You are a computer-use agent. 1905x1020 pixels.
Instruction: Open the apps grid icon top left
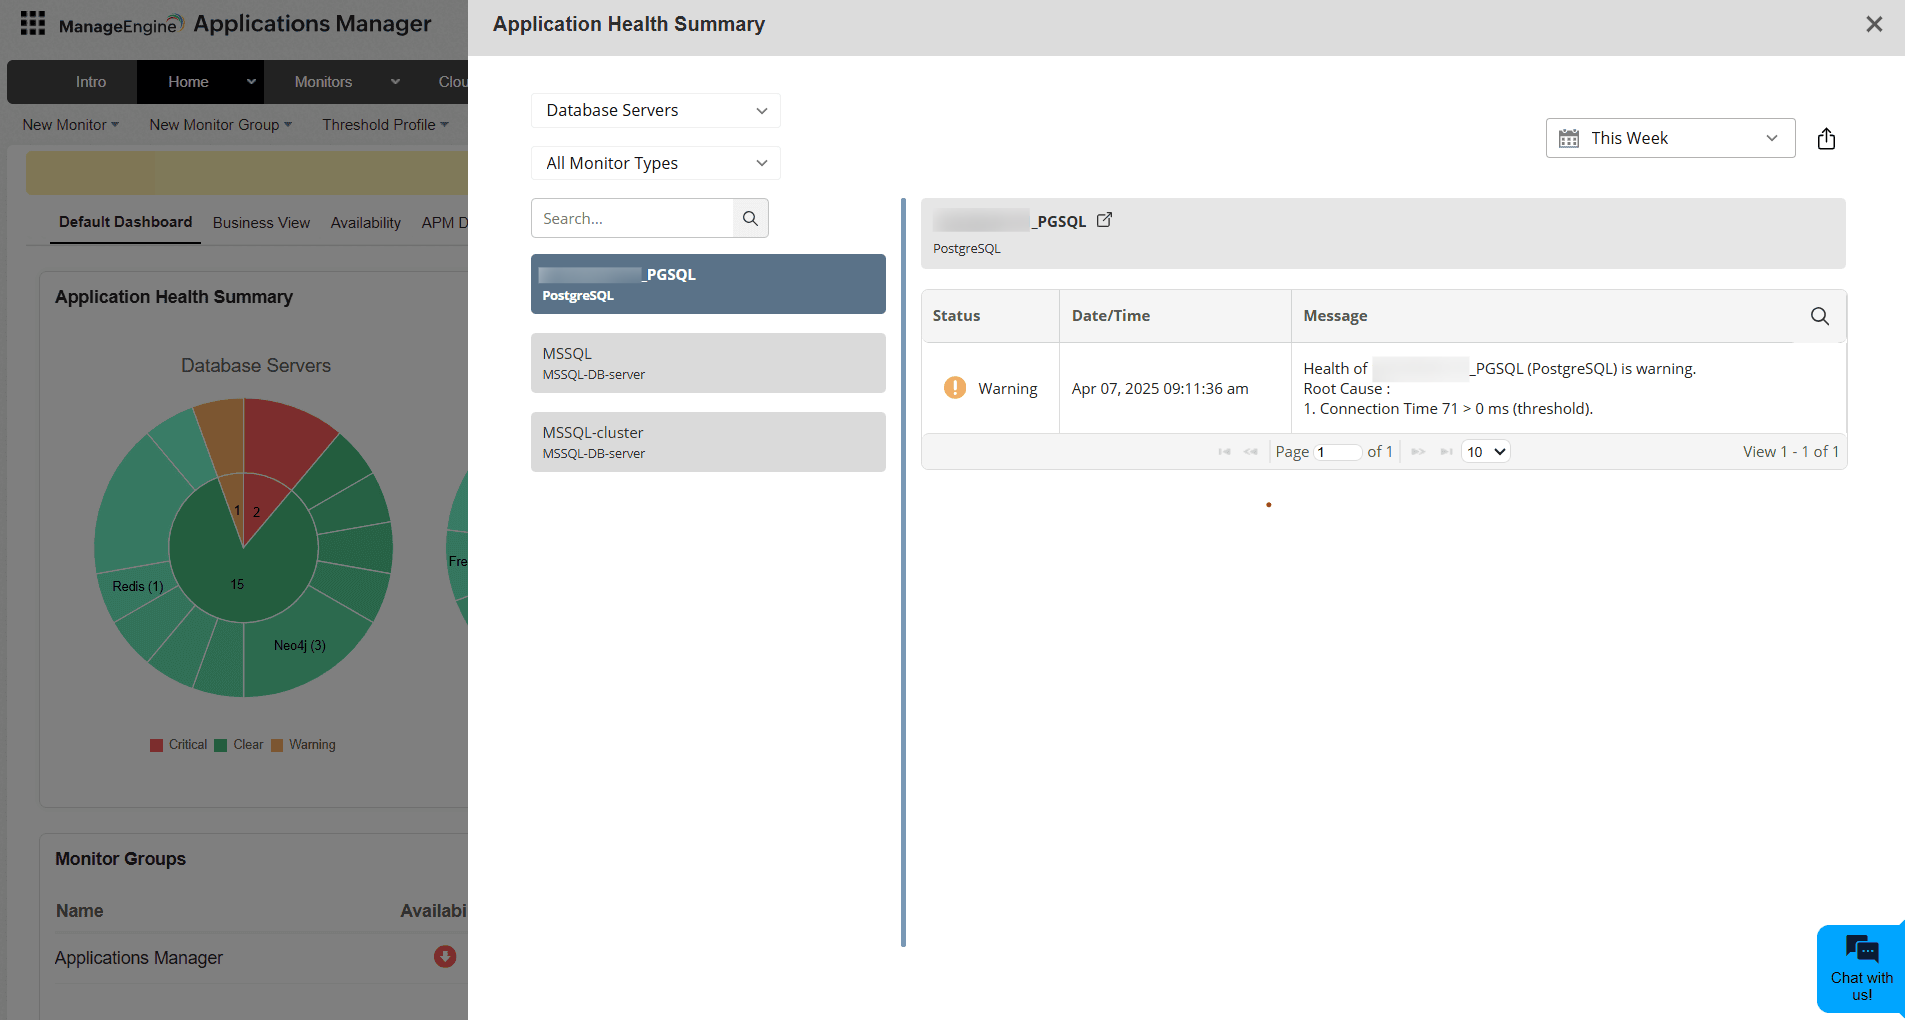(31, 23)
